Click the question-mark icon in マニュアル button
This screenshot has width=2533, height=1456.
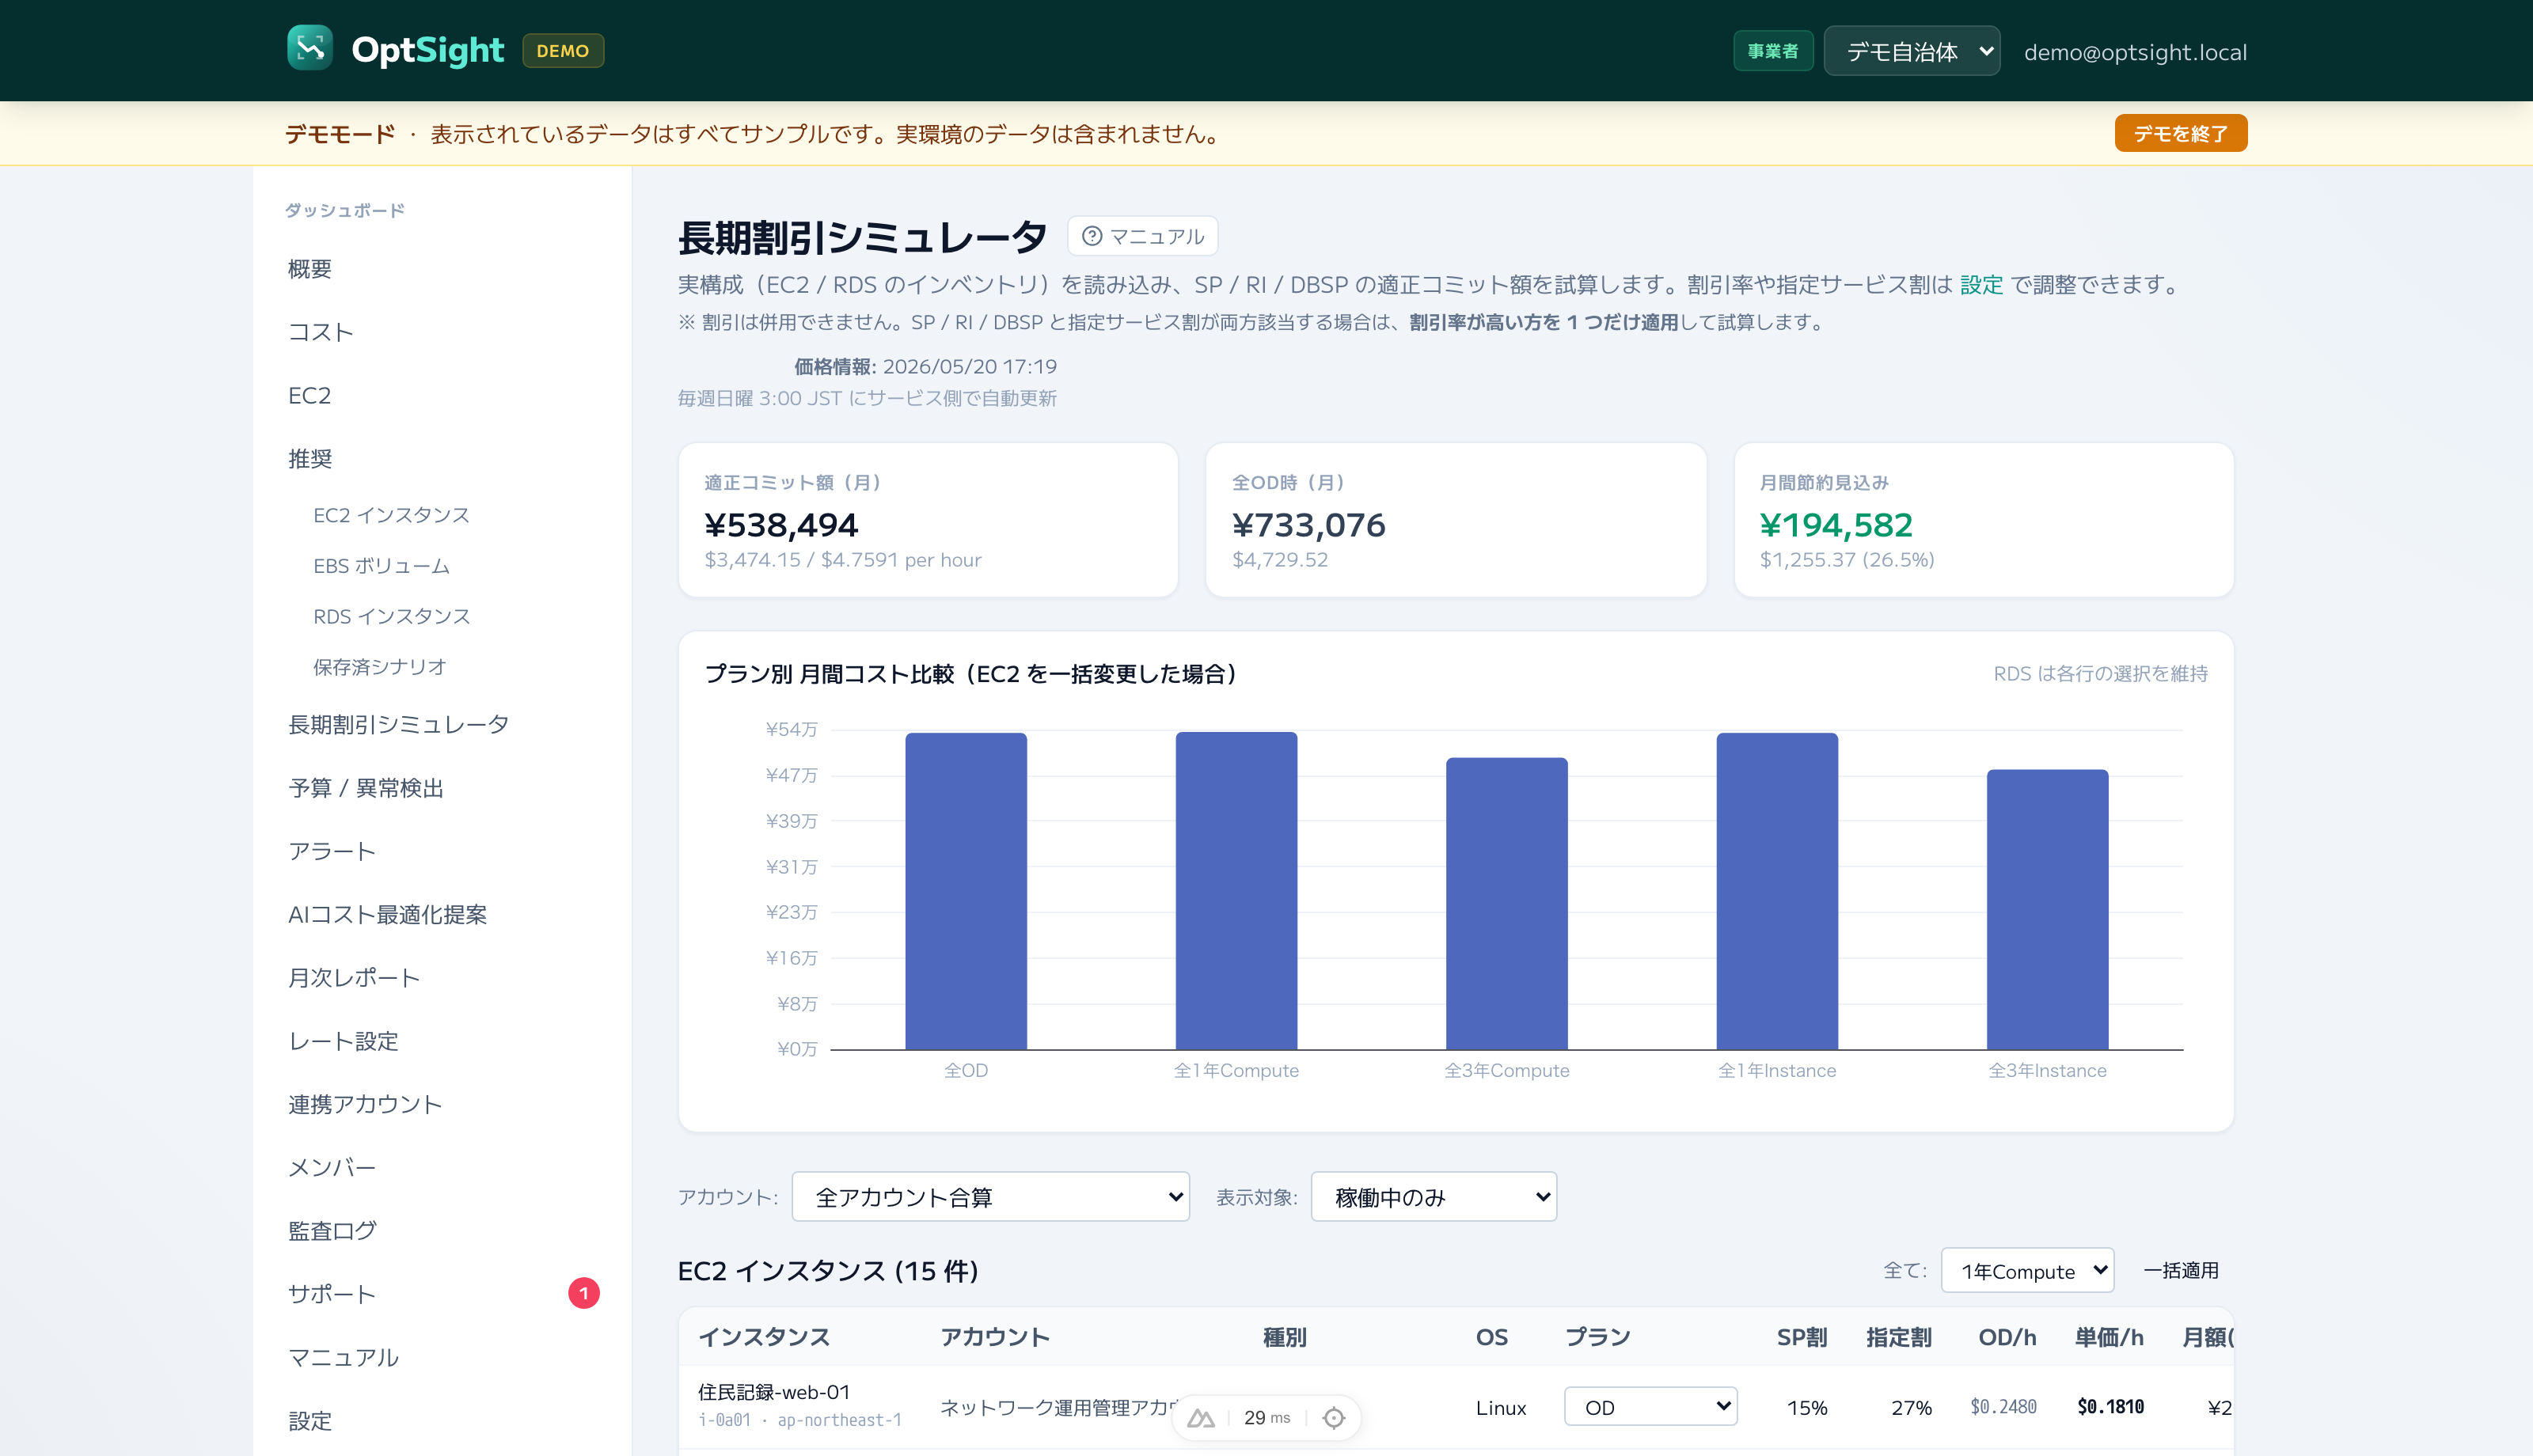[1091, 236]
